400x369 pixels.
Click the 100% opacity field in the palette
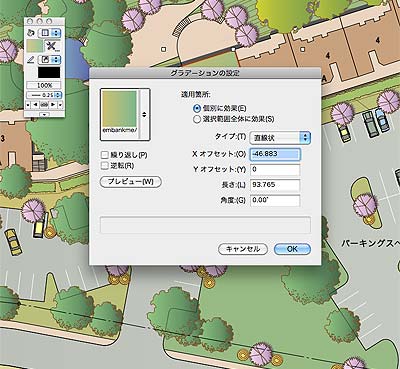pos(44,85)
